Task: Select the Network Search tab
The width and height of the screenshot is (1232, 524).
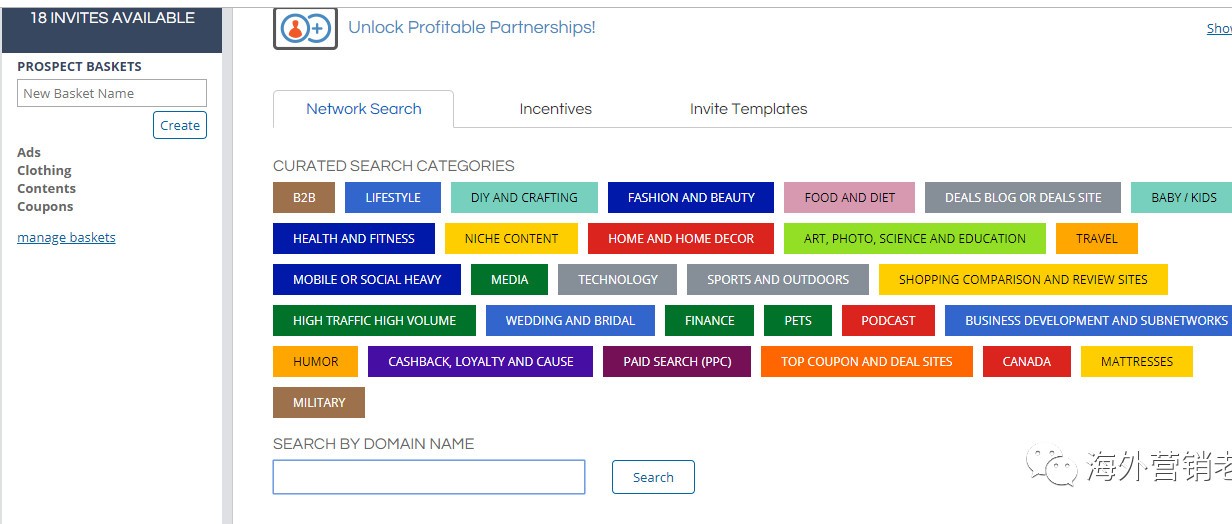Action: [363, 109]
